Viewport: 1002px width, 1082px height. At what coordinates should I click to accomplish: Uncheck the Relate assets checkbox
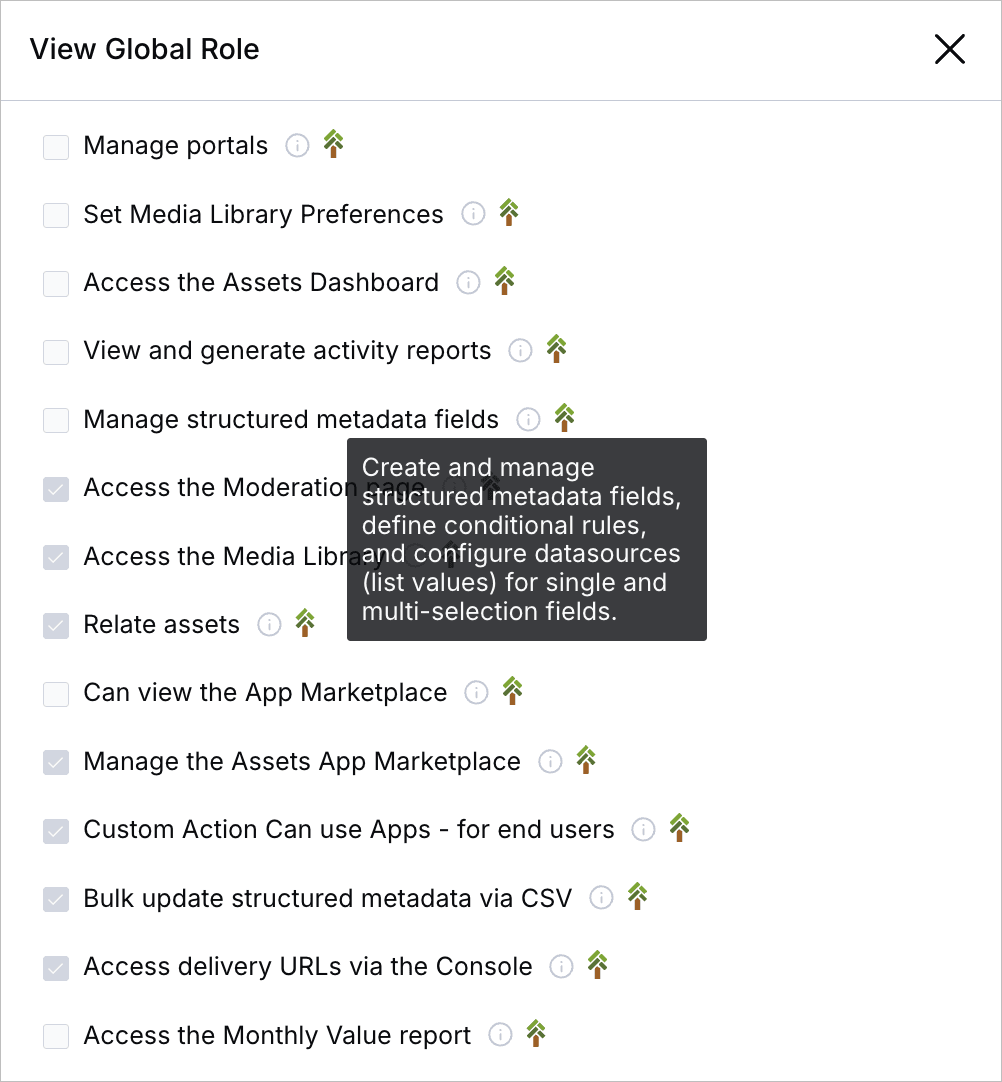(x=56, y=626)
